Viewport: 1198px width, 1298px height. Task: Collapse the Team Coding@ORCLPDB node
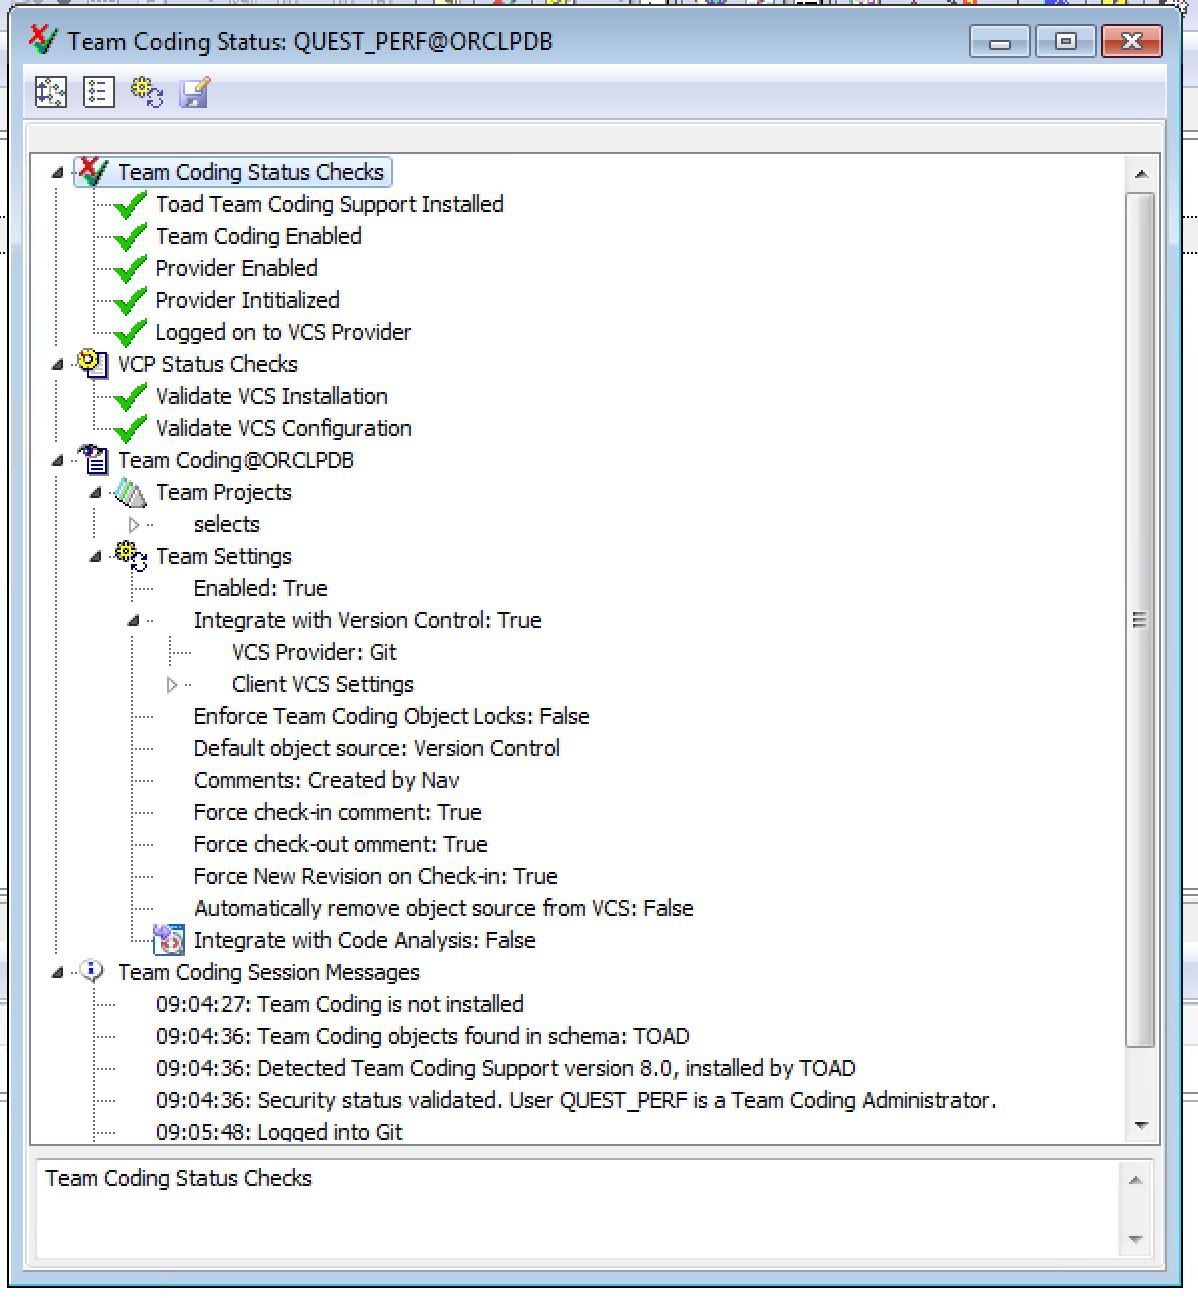(x=57, y=461)
